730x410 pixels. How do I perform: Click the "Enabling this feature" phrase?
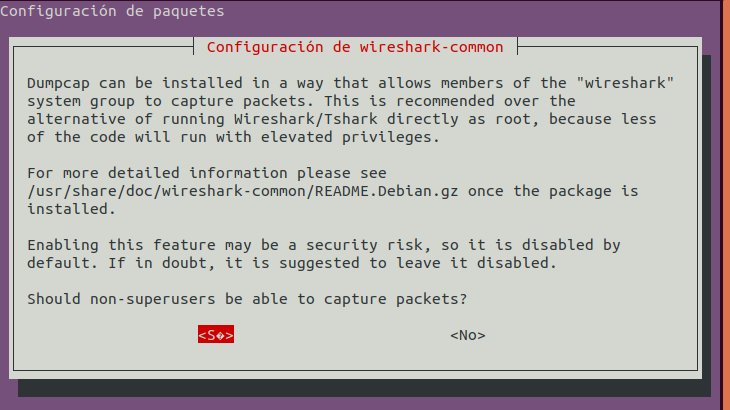point(121,245)
